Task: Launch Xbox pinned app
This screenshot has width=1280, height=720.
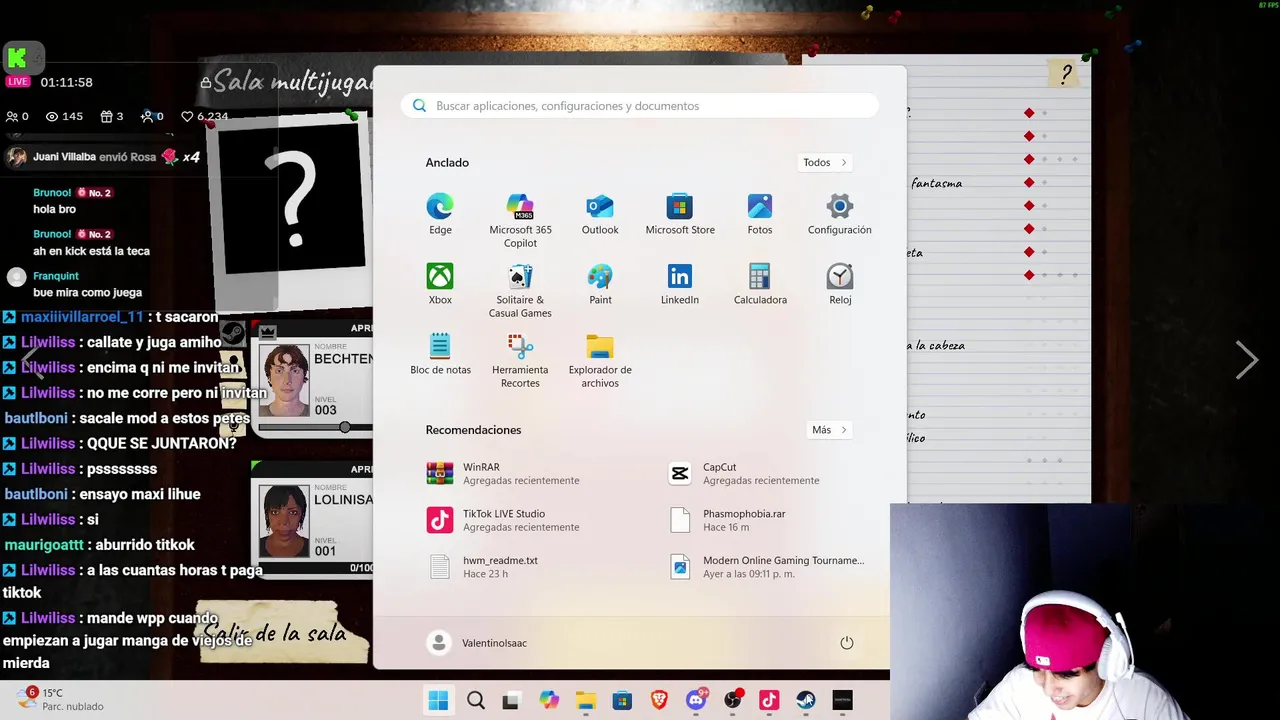Action: [x=440, y=285]
